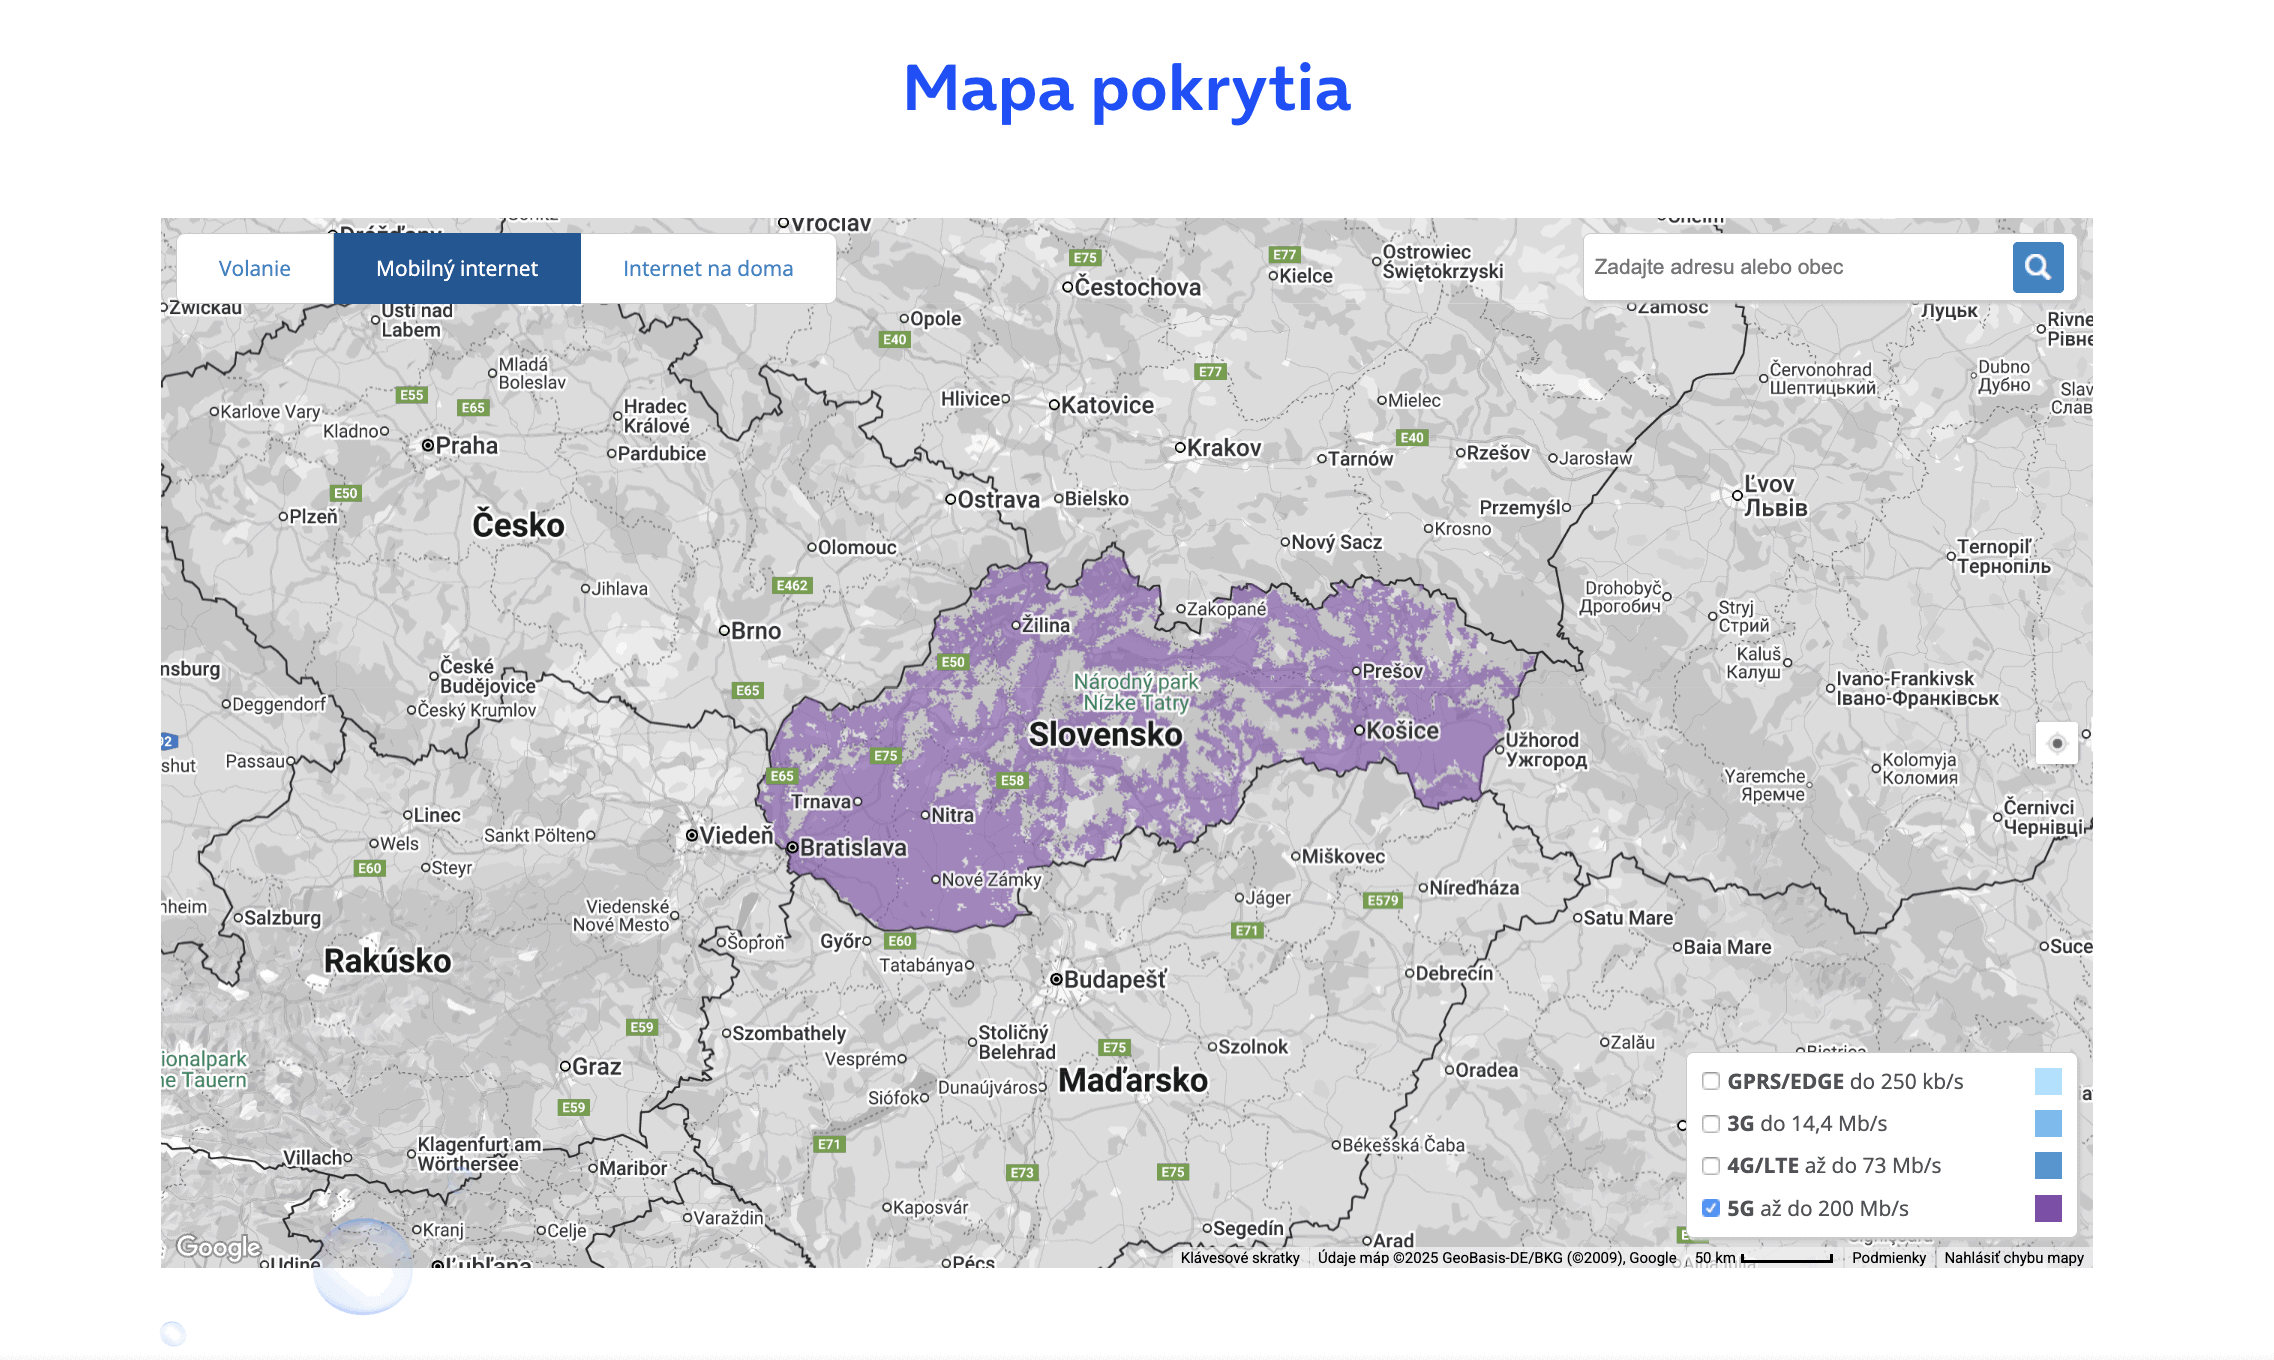Viewport: 2274px width, 1360px height.
Task: Click the magnifier search button
Action: point(2037,267)
